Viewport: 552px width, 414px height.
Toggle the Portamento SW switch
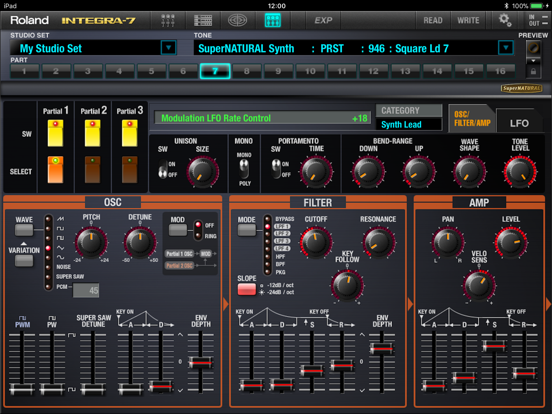[x=276, y=169]
